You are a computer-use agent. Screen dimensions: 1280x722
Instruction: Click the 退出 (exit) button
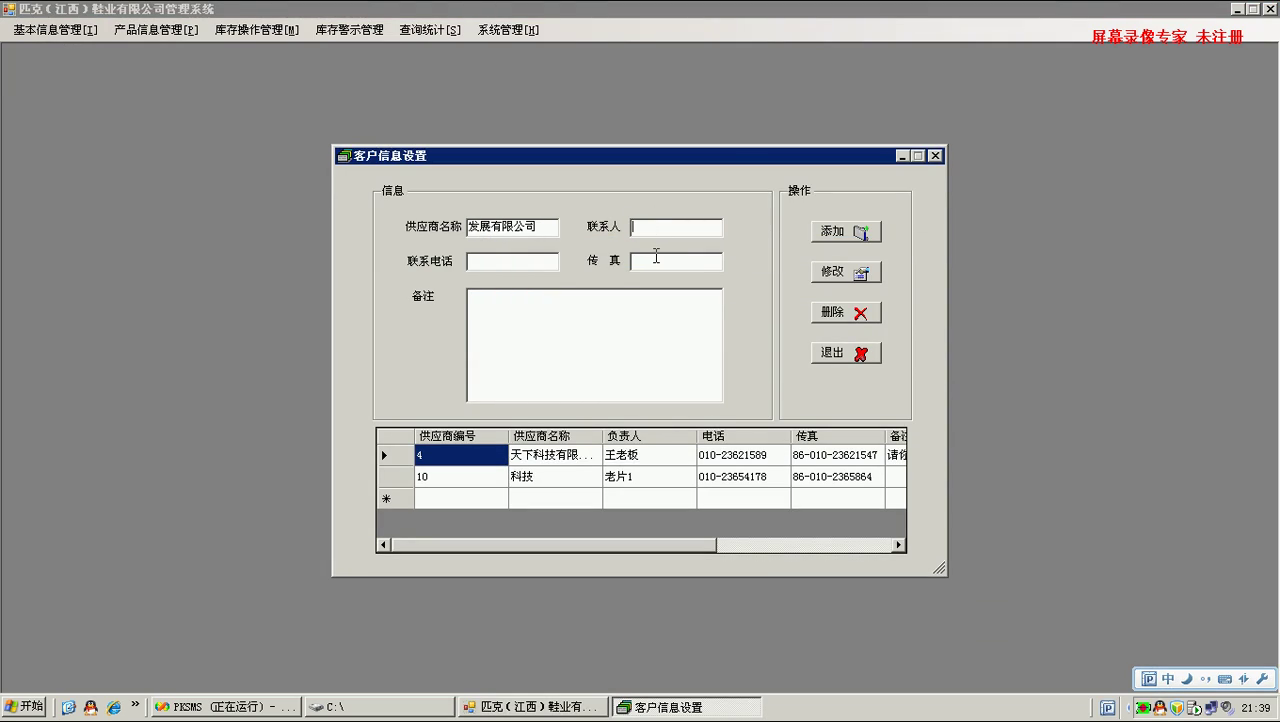(846, 353)
